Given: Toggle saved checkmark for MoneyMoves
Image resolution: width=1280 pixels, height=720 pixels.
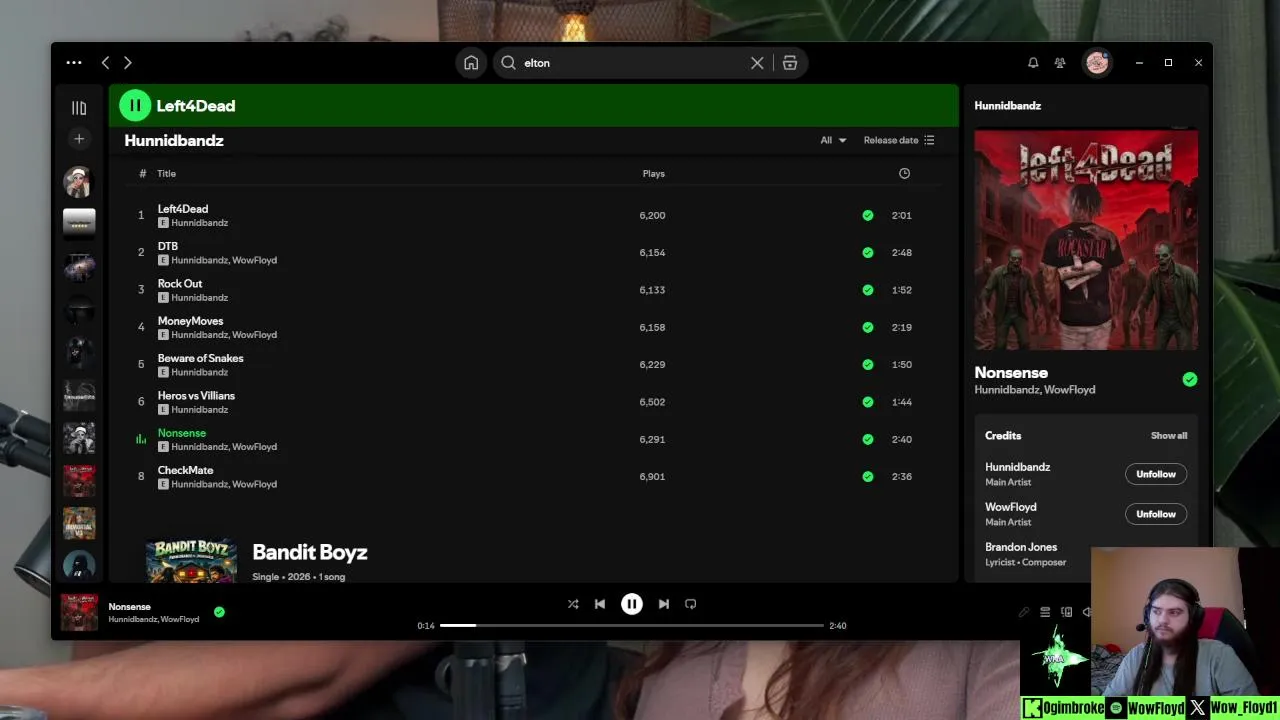Looking at the screenshot, I should pyautogui.click(x=867, y=327).
